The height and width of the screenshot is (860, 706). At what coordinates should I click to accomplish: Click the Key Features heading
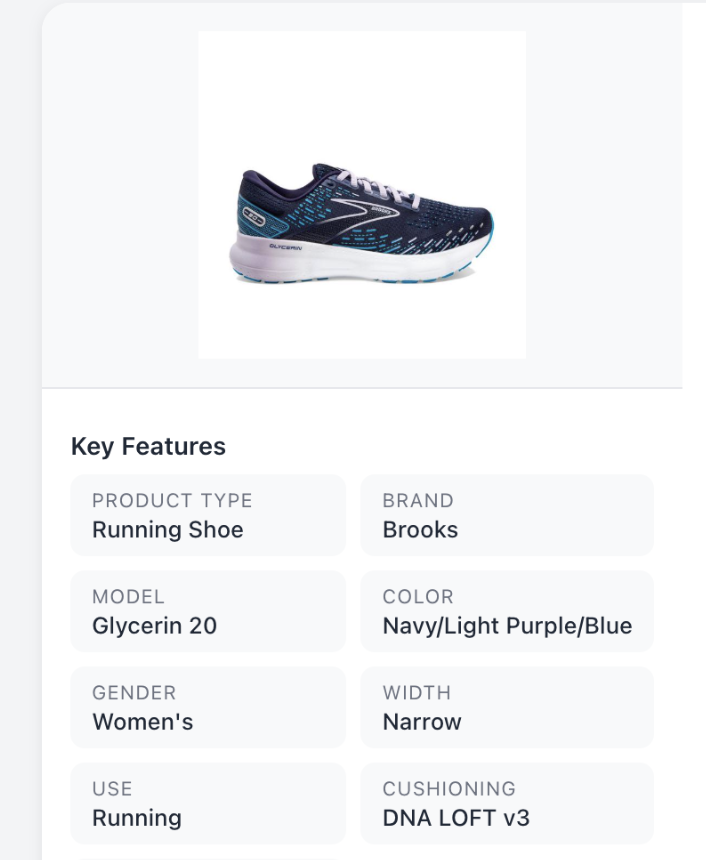click(x=148, y=446)
